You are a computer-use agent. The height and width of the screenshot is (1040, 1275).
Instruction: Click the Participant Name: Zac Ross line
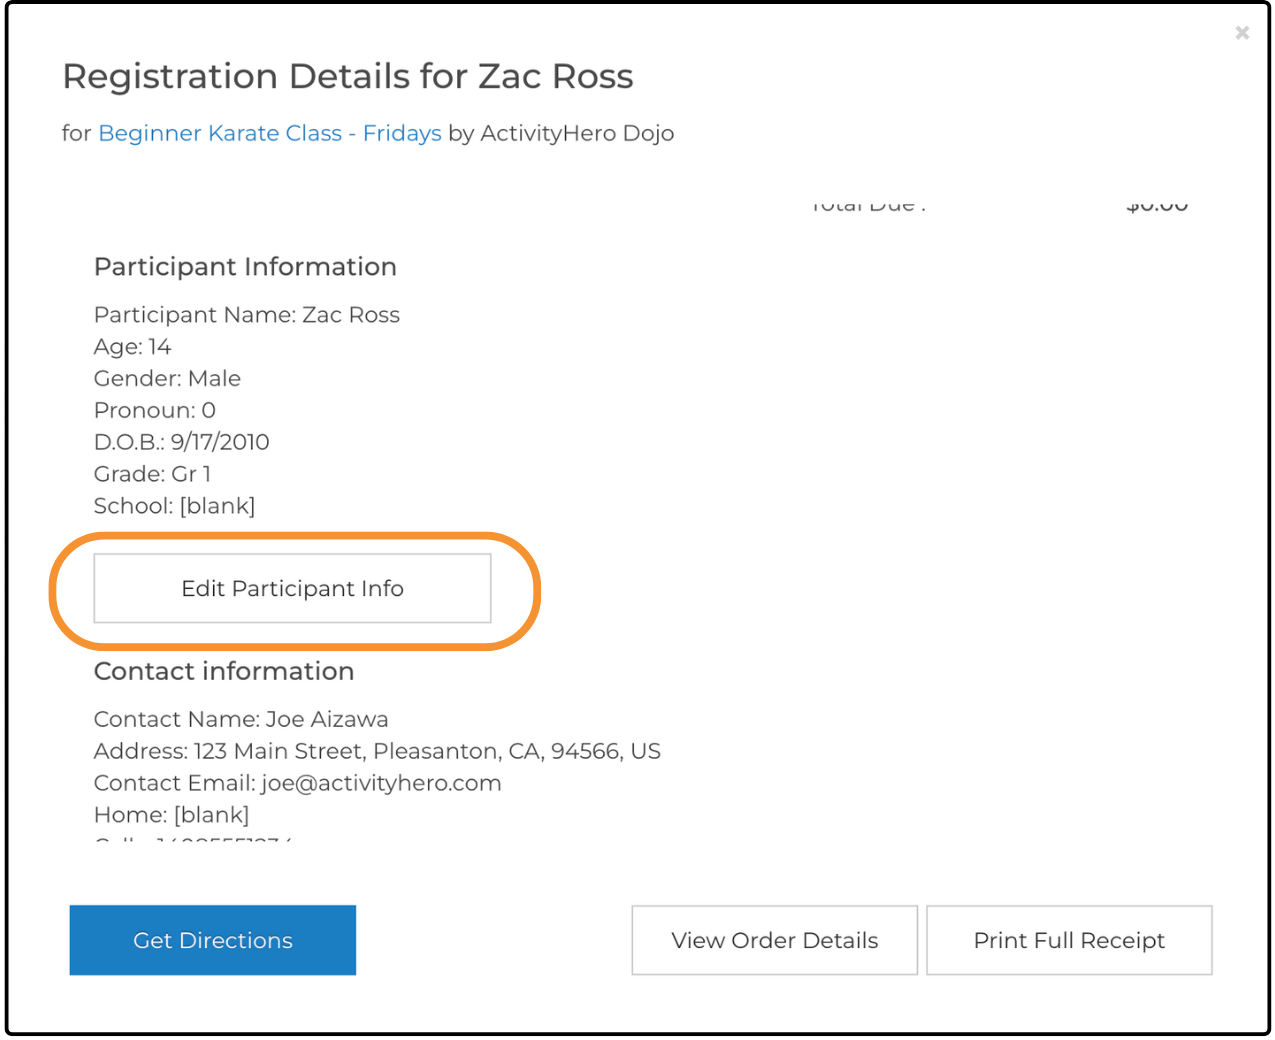[x=247, y=315]
